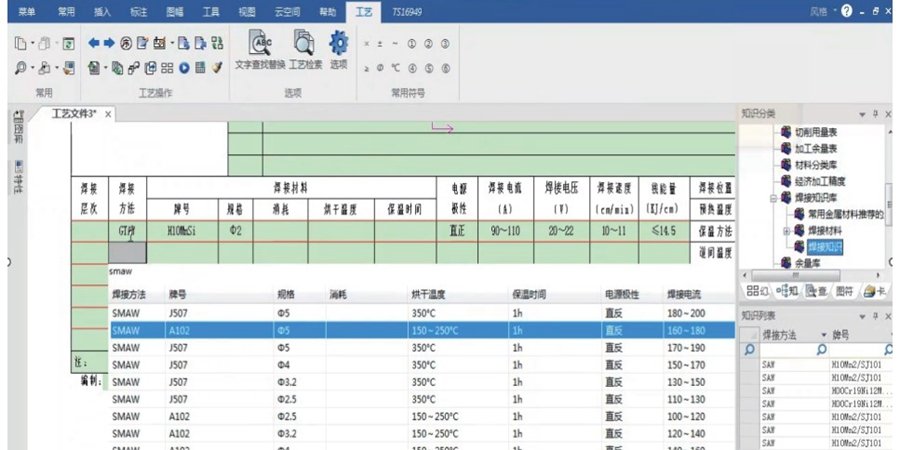This screenshot has height=450, width=900.
Task: Switch to the 标注 ribbon tab
Action: coord(138,11)
